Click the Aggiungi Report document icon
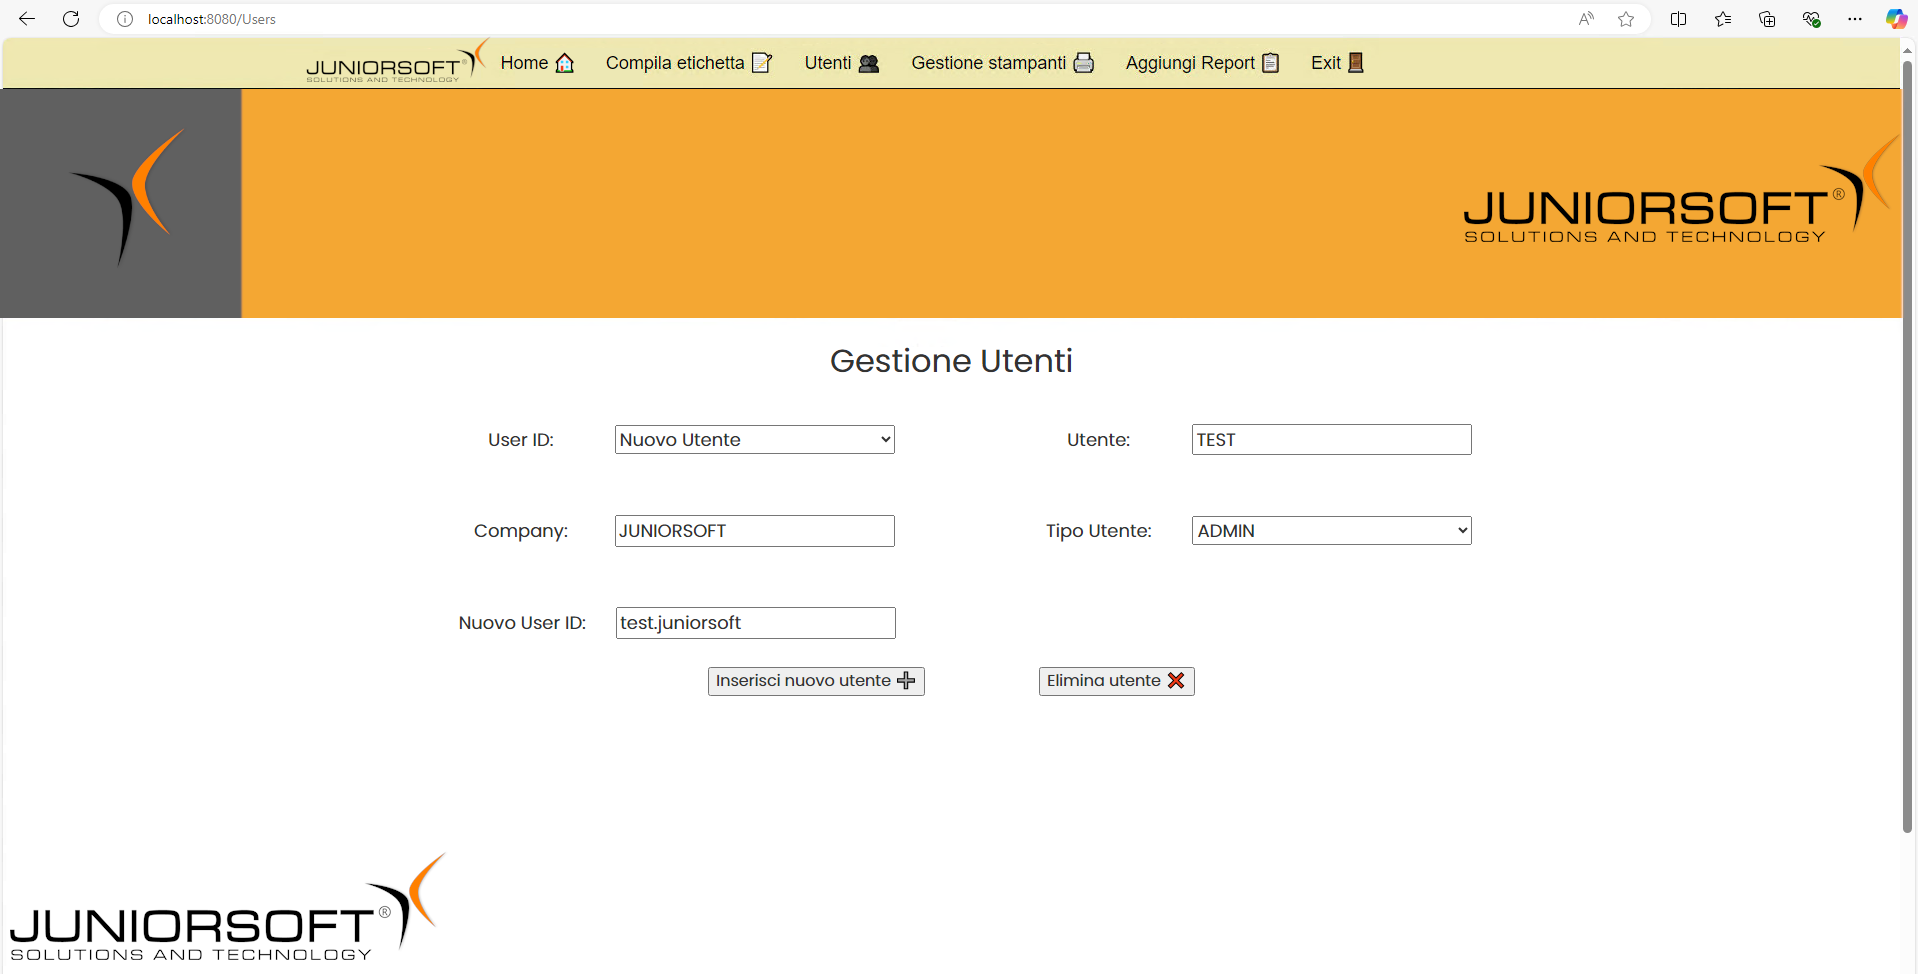Image resolution: width=1918 pixels, height=974 pixels. point(1271,63)
